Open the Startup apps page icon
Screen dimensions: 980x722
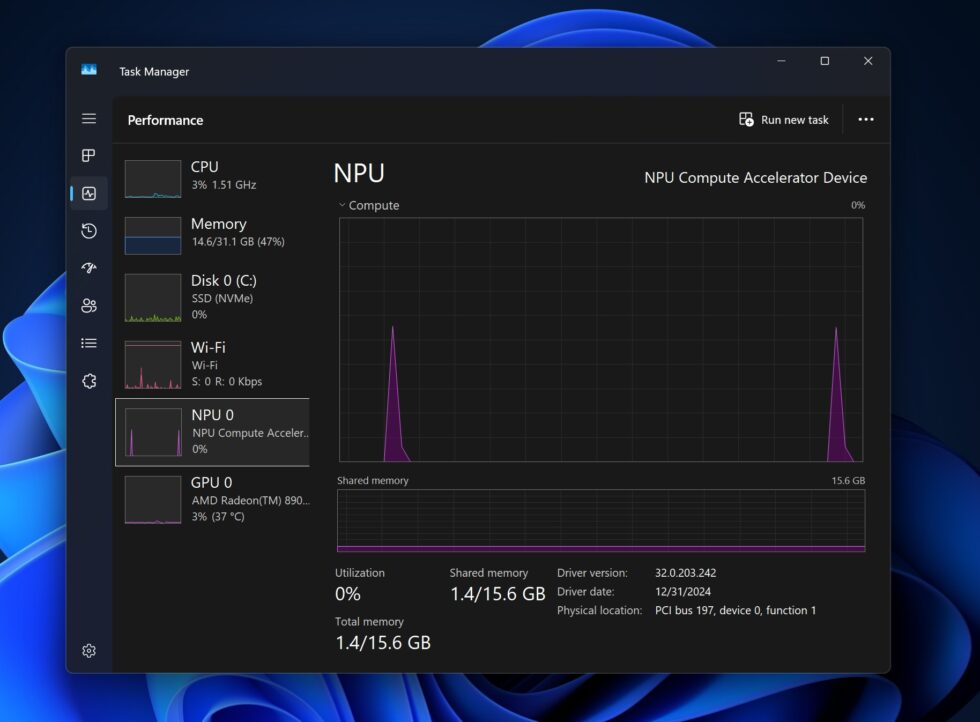pos(89,268)
